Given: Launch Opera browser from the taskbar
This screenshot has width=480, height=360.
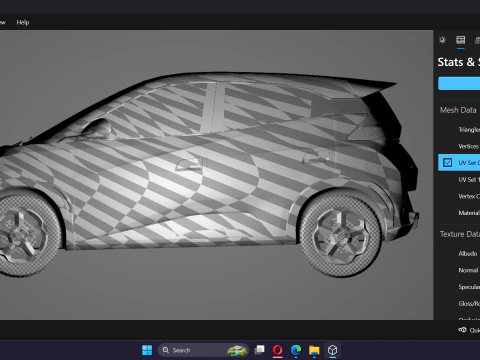Looking at the screenshot, I should [277, 350].
